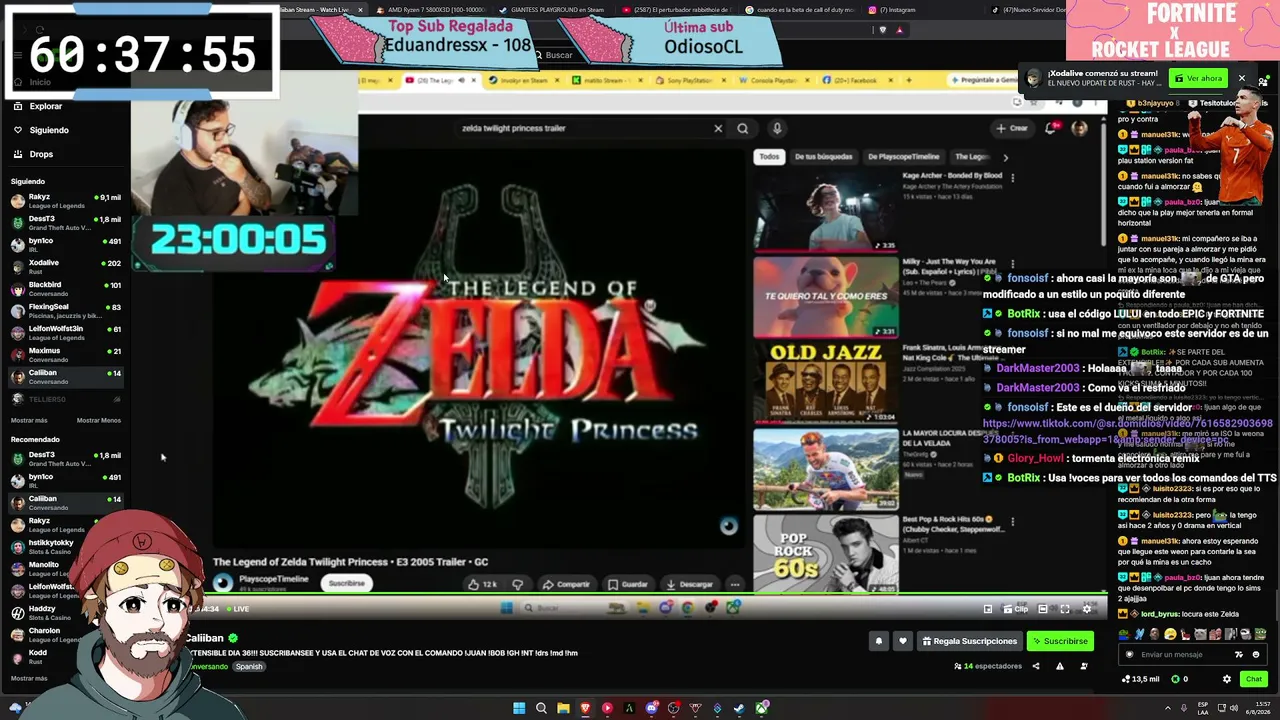1280x720 pixels.
Task: Open File Explorer from the taskbar
Action: coord(563,709)
